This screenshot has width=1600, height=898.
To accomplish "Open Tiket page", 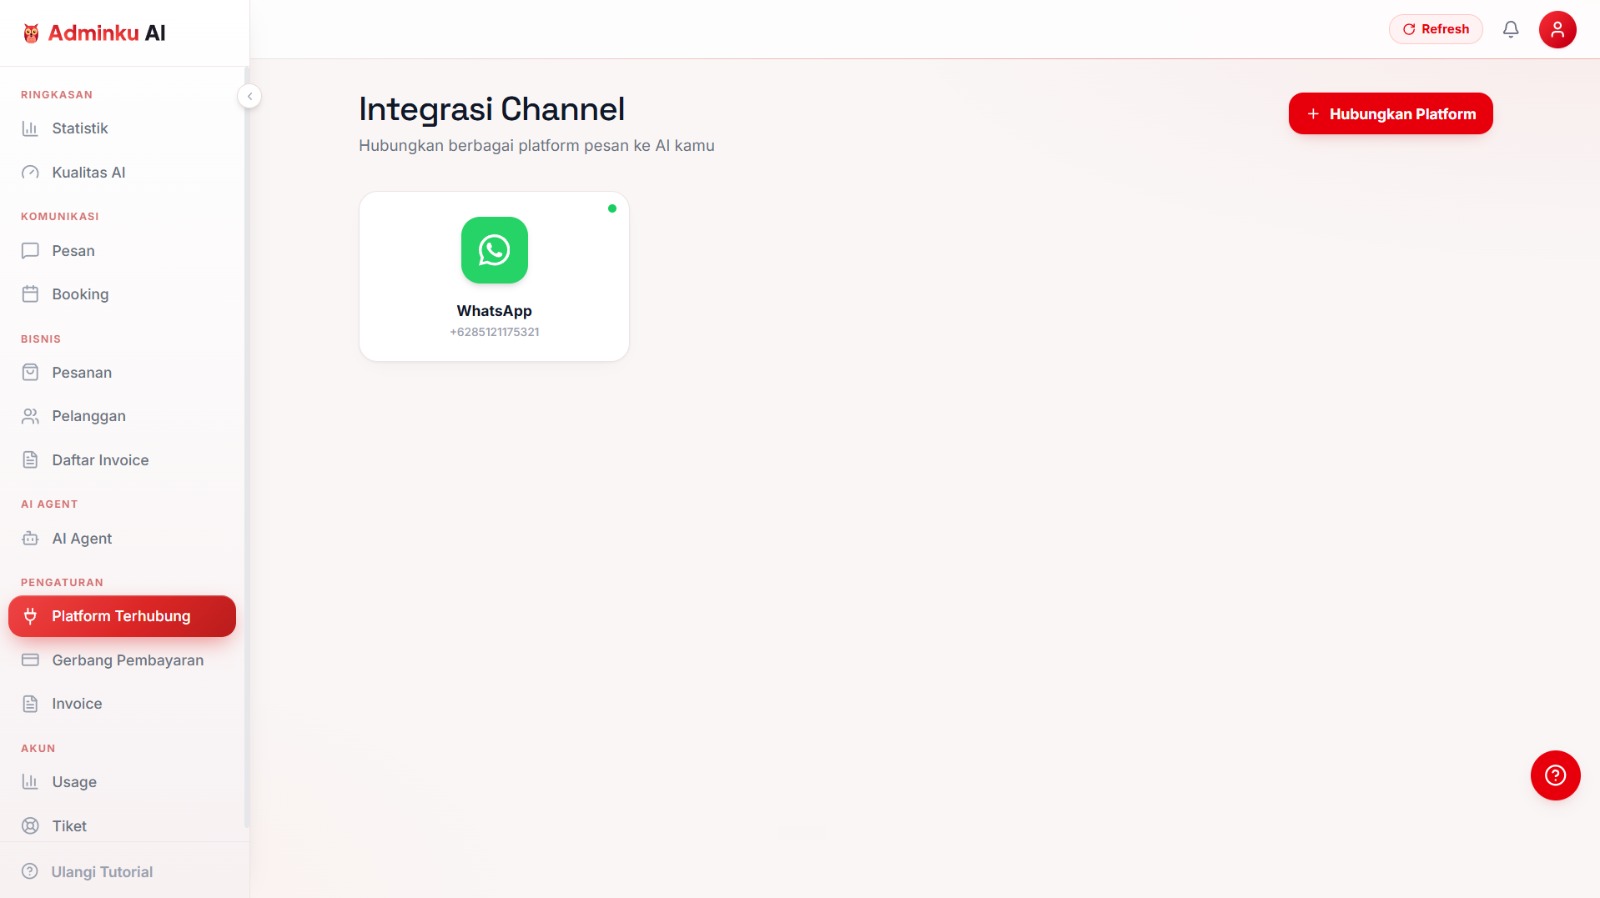I will point(122,826).
